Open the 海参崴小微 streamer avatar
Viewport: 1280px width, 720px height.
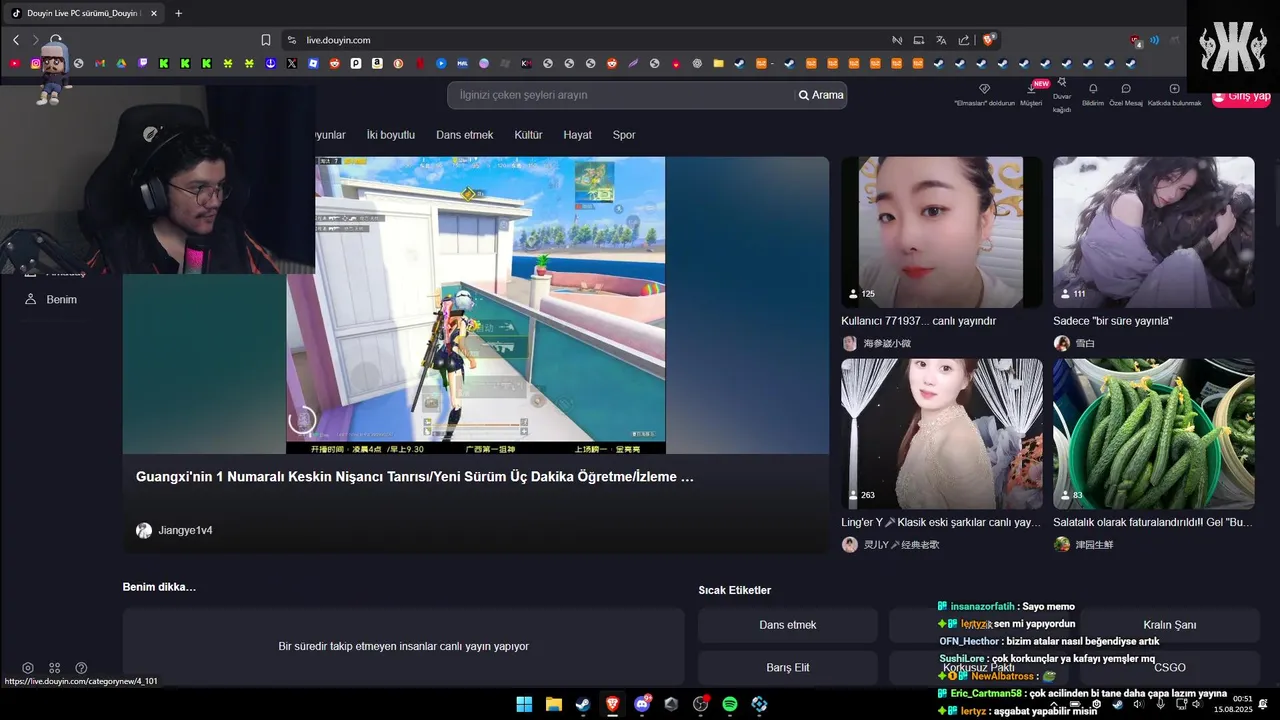850,343
